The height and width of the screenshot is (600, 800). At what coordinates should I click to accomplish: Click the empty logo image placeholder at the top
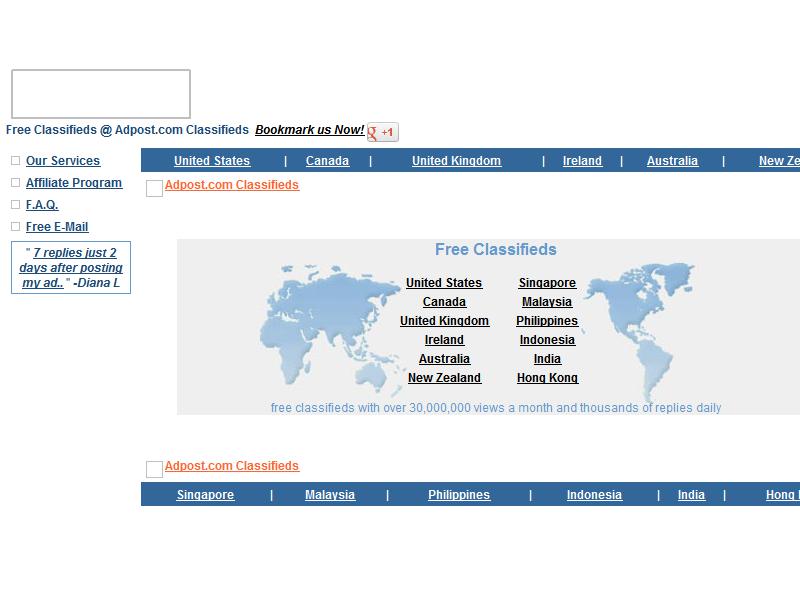tap(101, 94)
